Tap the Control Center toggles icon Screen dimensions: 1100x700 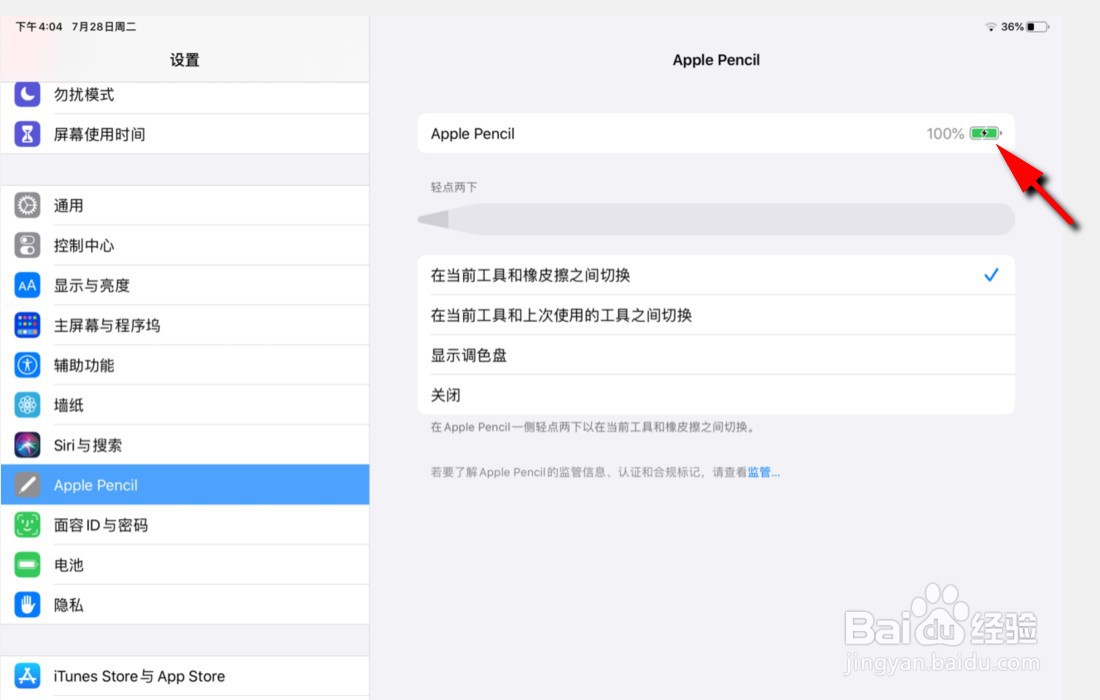27,245
